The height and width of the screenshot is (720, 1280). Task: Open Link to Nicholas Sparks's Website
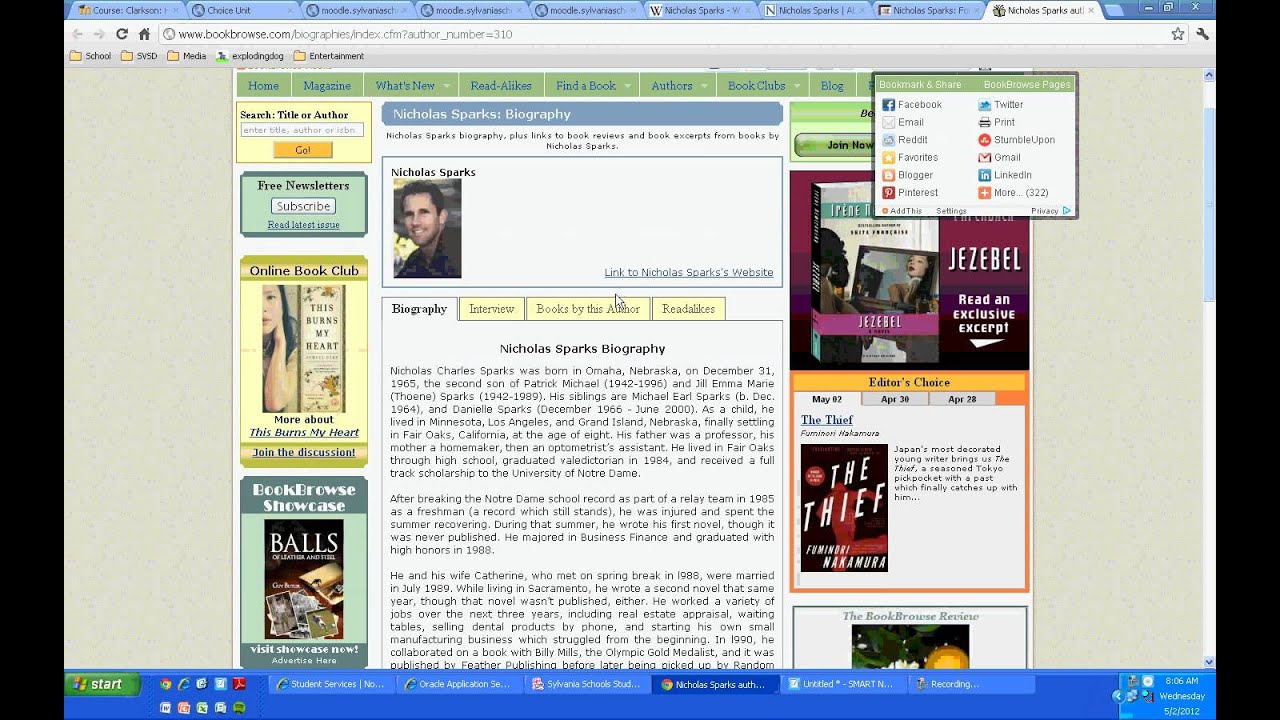689,272
